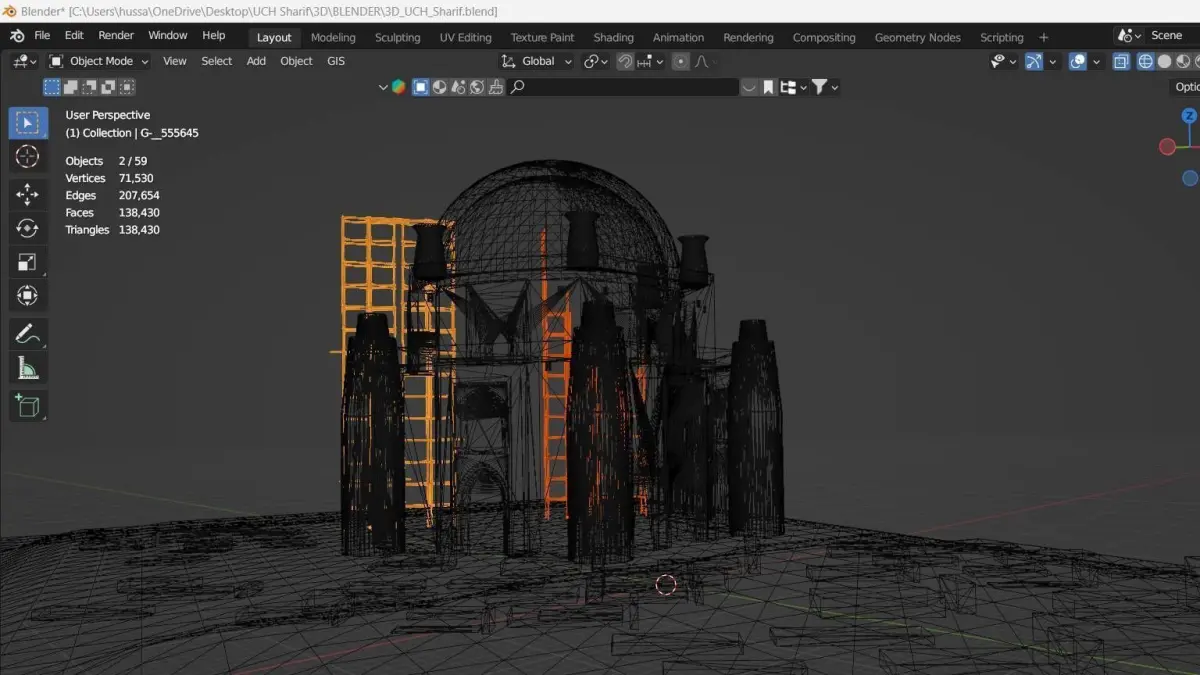The height and width of the screenshot is (675, 1200).
Task: Open the funnel filter dropdown
Action: pos(825,87)
